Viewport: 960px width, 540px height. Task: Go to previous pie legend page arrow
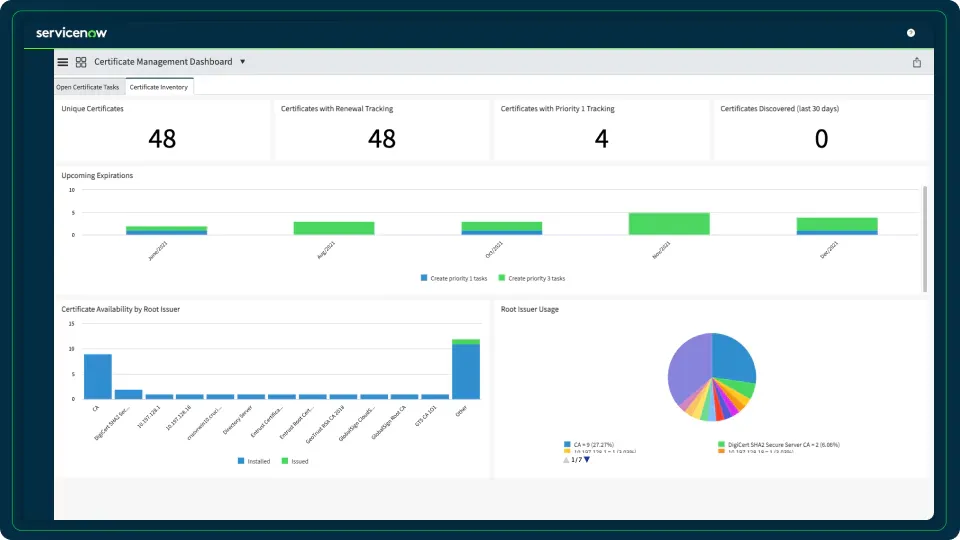pyautogui.click(x=566, y=460)
